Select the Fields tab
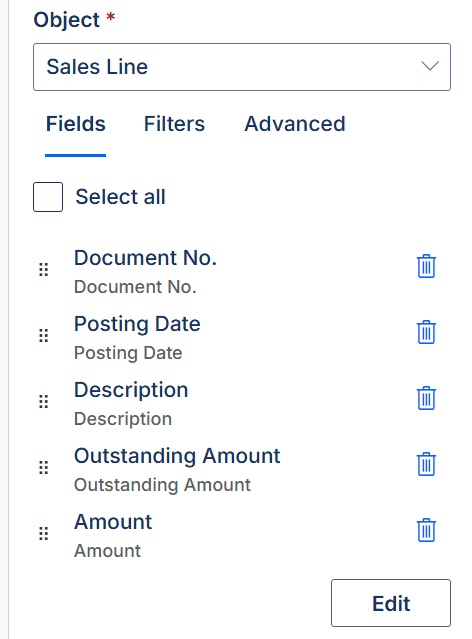472x639 pixels. pyautogui.click(x=75, y=124)
